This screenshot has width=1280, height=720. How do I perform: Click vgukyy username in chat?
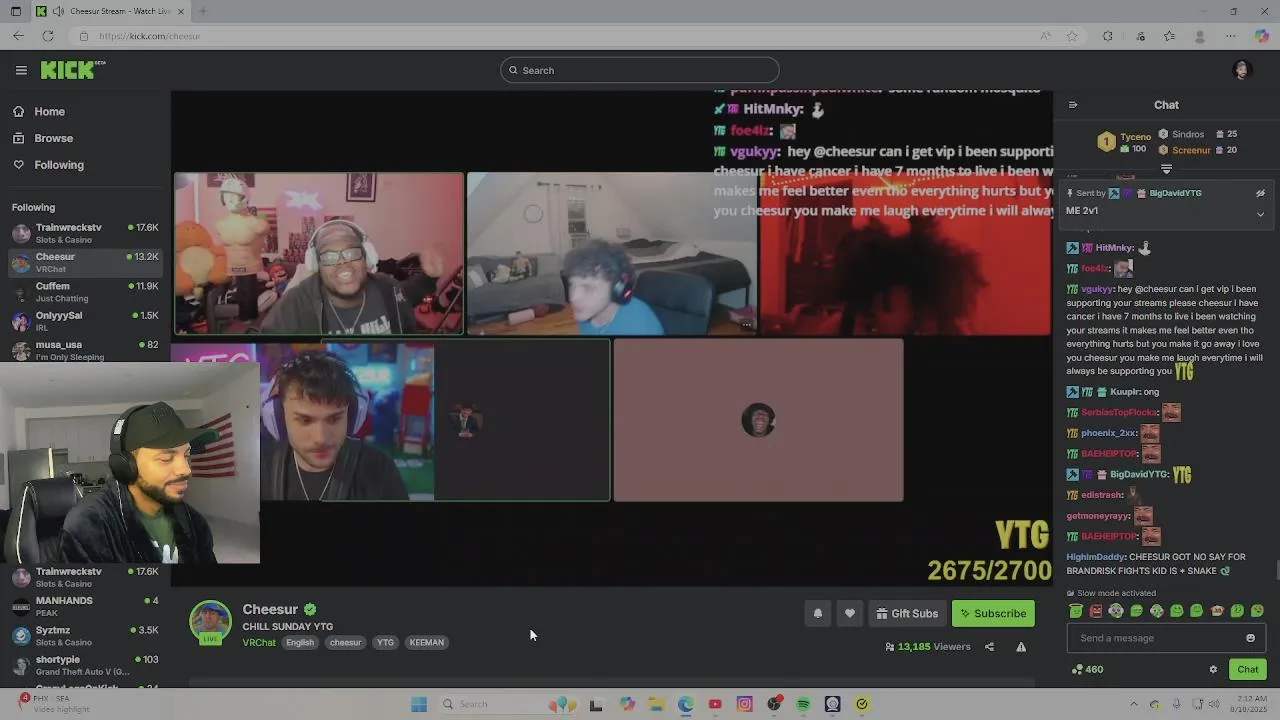point(1097,289)
